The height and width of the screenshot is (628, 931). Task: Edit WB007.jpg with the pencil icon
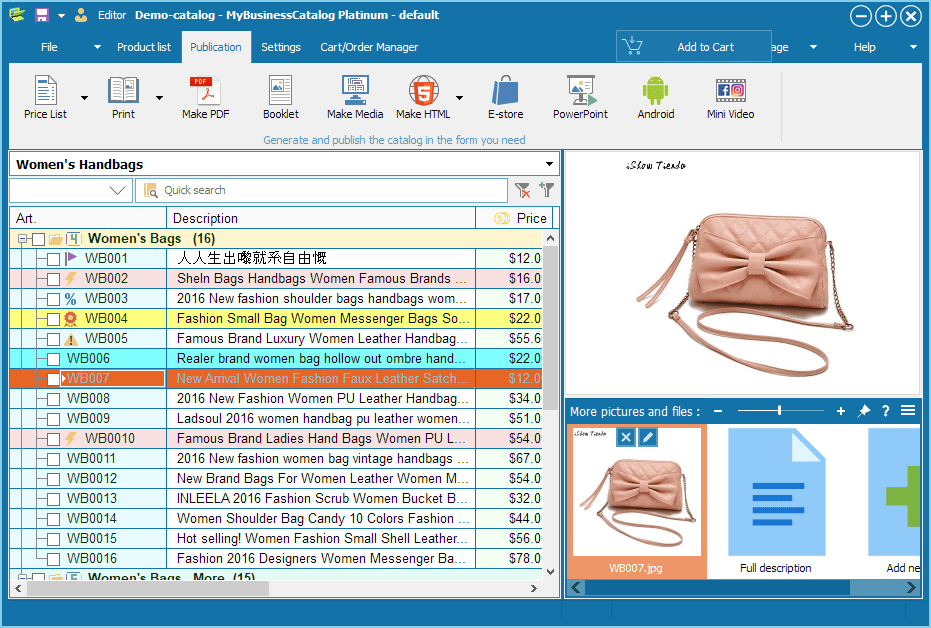tap(648, 437)
